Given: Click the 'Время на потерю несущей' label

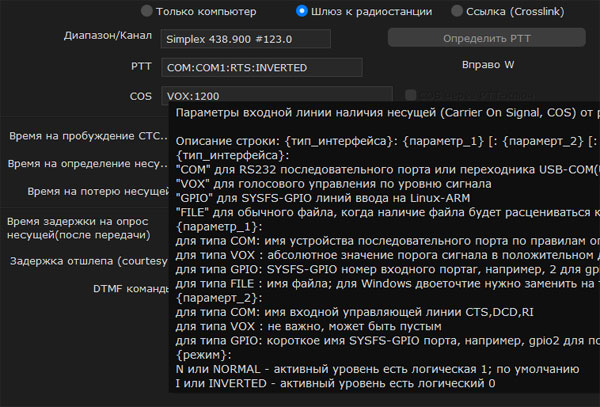Looking at the screenshot, I should coord(98,191).
